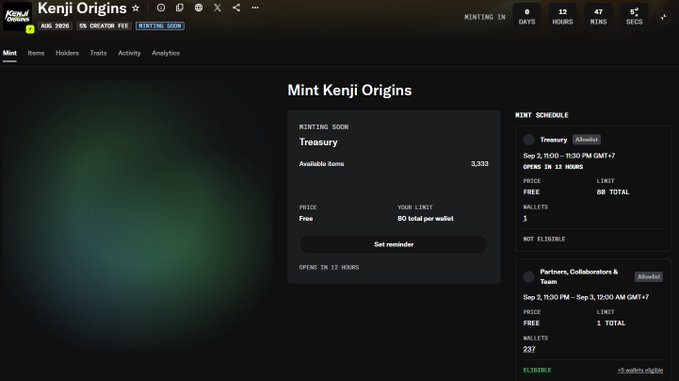Click the green verified badge on logo
The width and height of the screenshot is (679, 381).
coord(30,29)
